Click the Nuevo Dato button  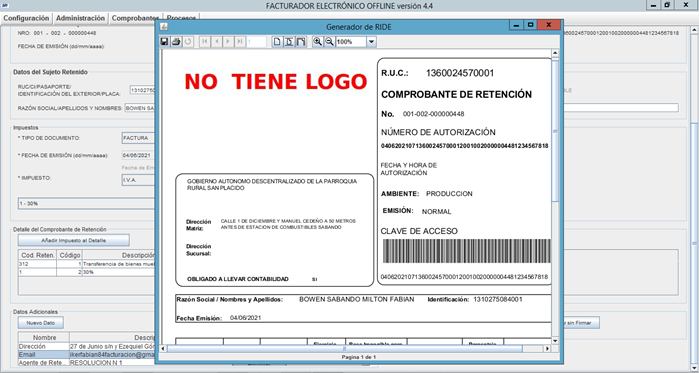click(x=41, y=323)
